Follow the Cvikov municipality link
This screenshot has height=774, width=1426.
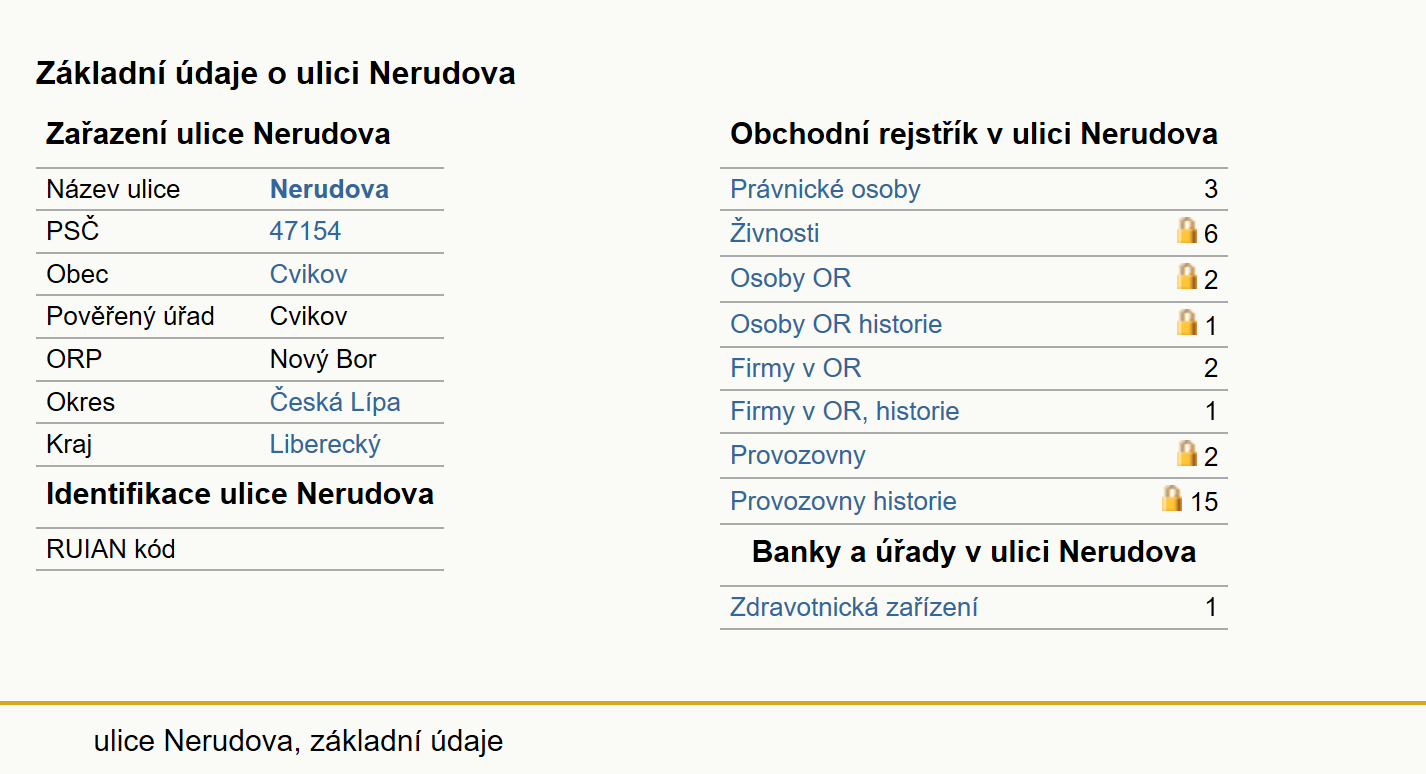308,274
